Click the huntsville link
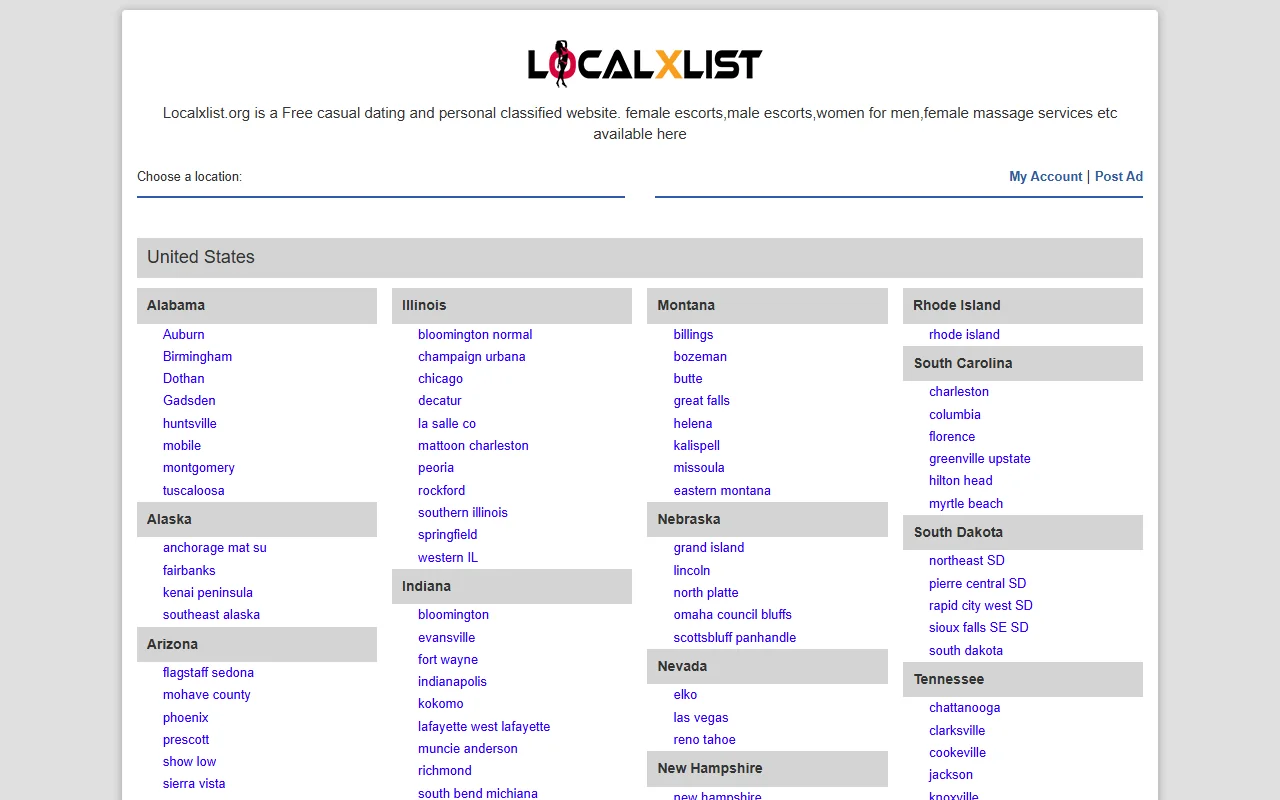This screenshot has height=800, width=1280. point(189,423)
